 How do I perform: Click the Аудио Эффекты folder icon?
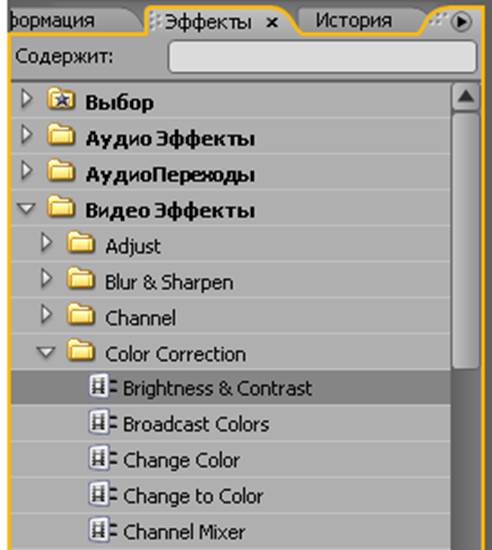[61, 134]
